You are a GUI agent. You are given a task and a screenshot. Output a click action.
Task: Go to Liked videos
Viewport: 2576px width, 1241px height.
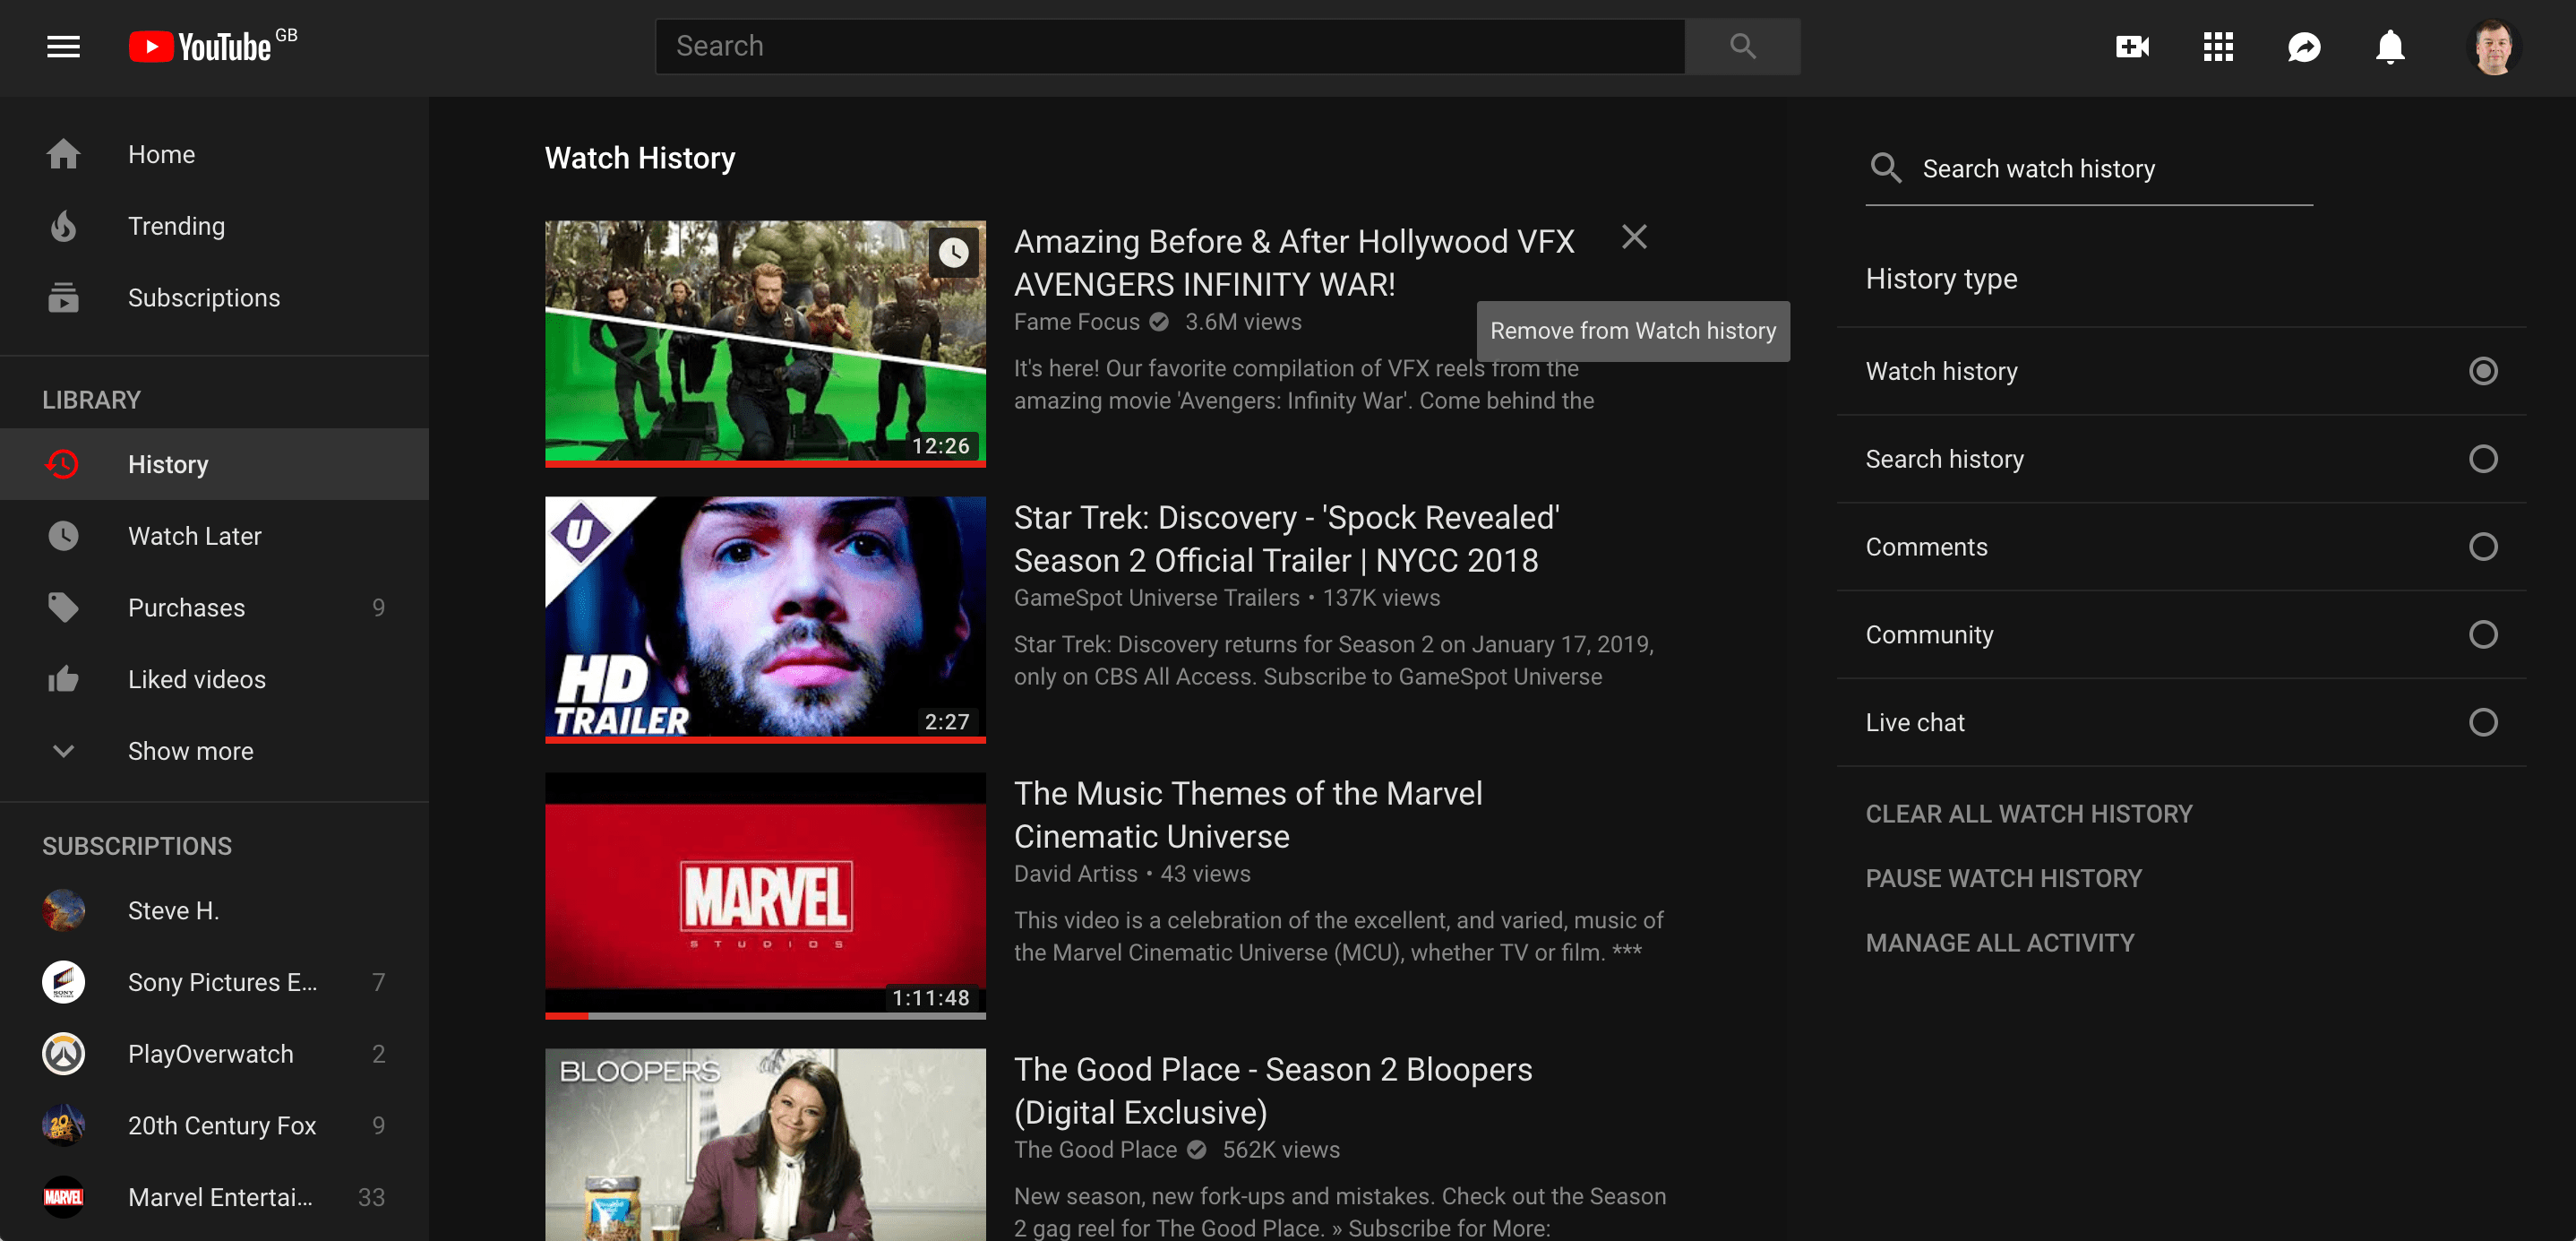[196, 679]
